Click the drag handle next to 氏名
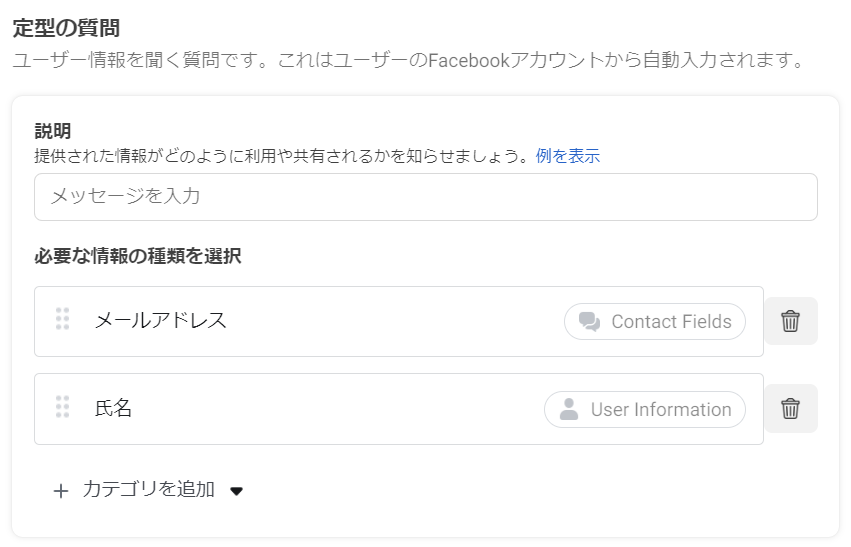 pyautogui.click(x=62, y=407)
